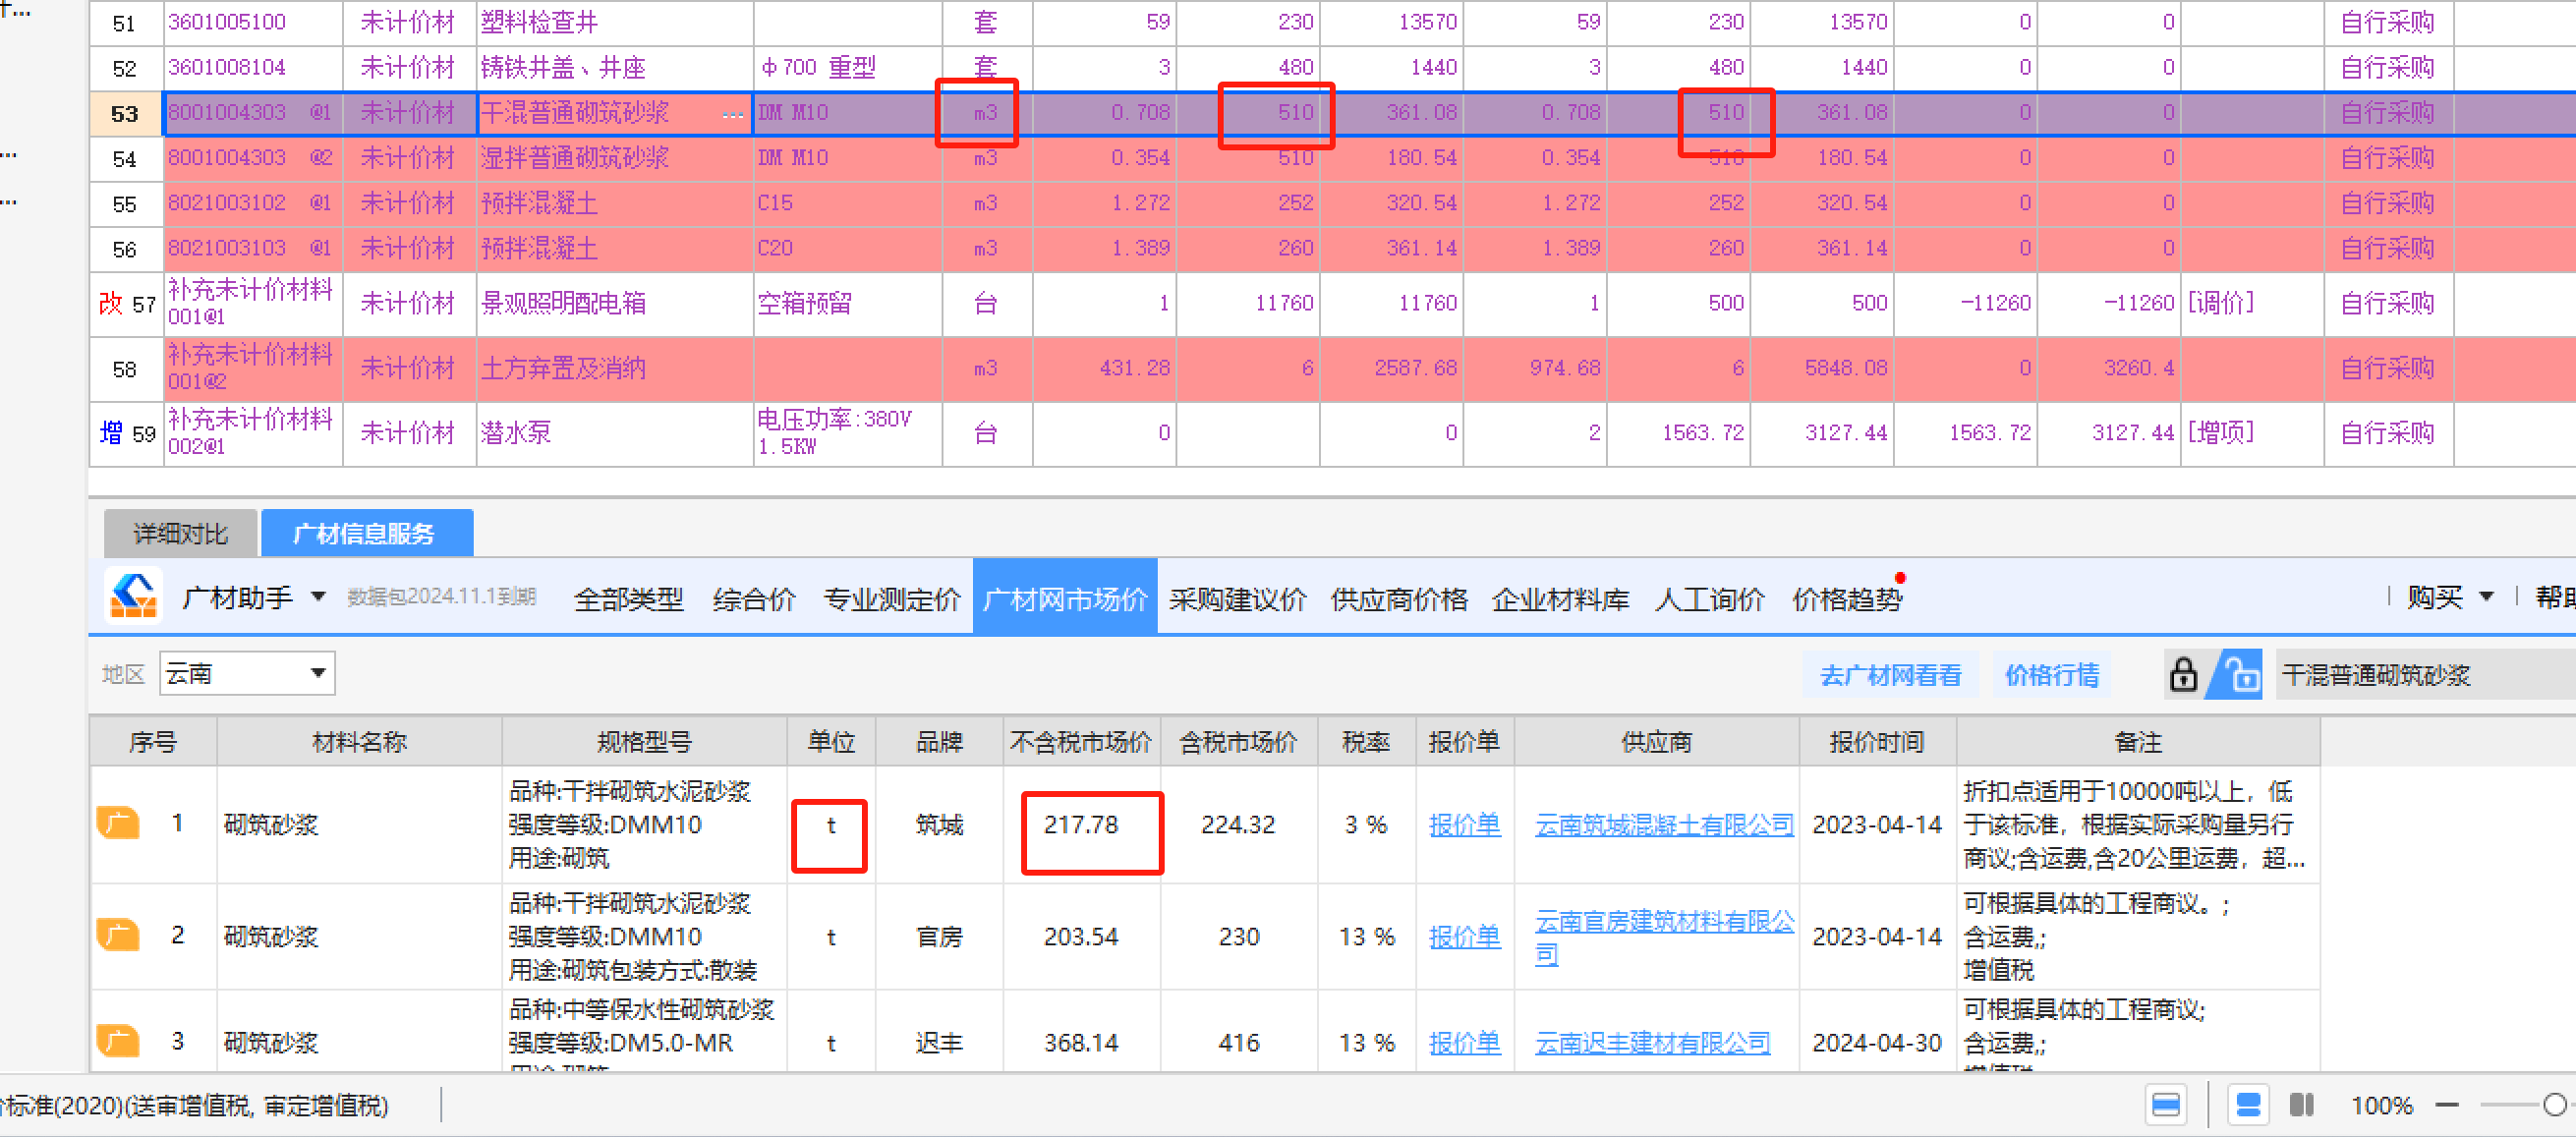The height and width of the screenshot is (1137, 2576).
Task: Select the 供应商价格 tab
Action: click(1398, 598)
